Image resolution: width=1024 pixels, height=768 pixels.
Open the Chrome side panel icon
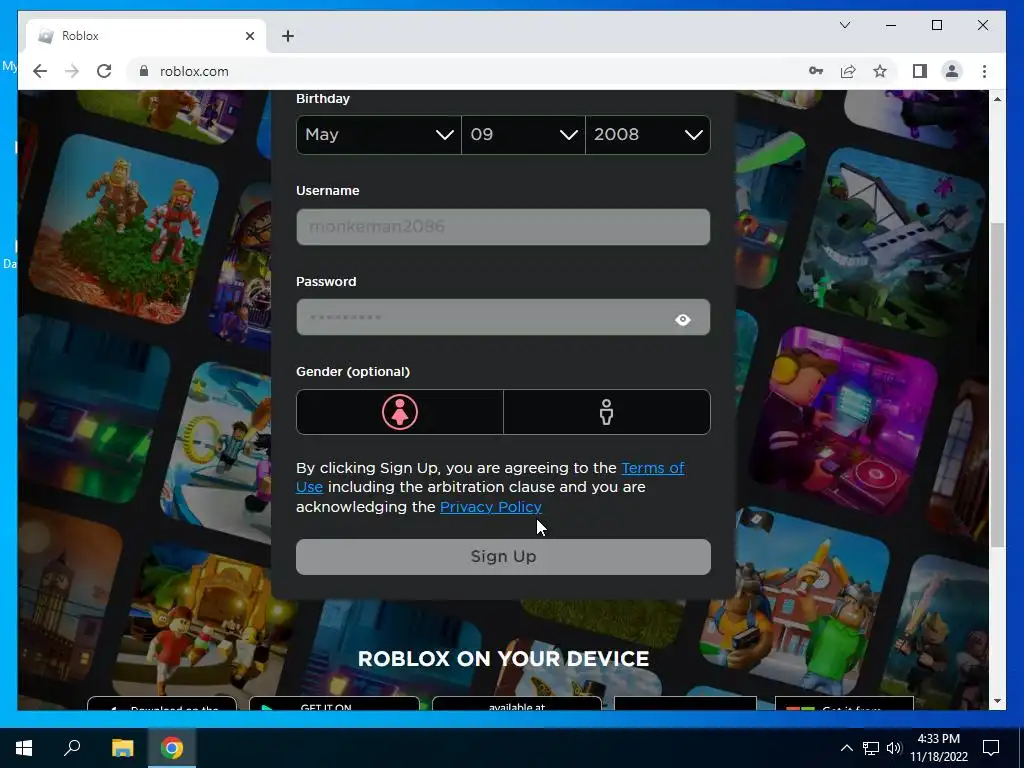(920, 71)
